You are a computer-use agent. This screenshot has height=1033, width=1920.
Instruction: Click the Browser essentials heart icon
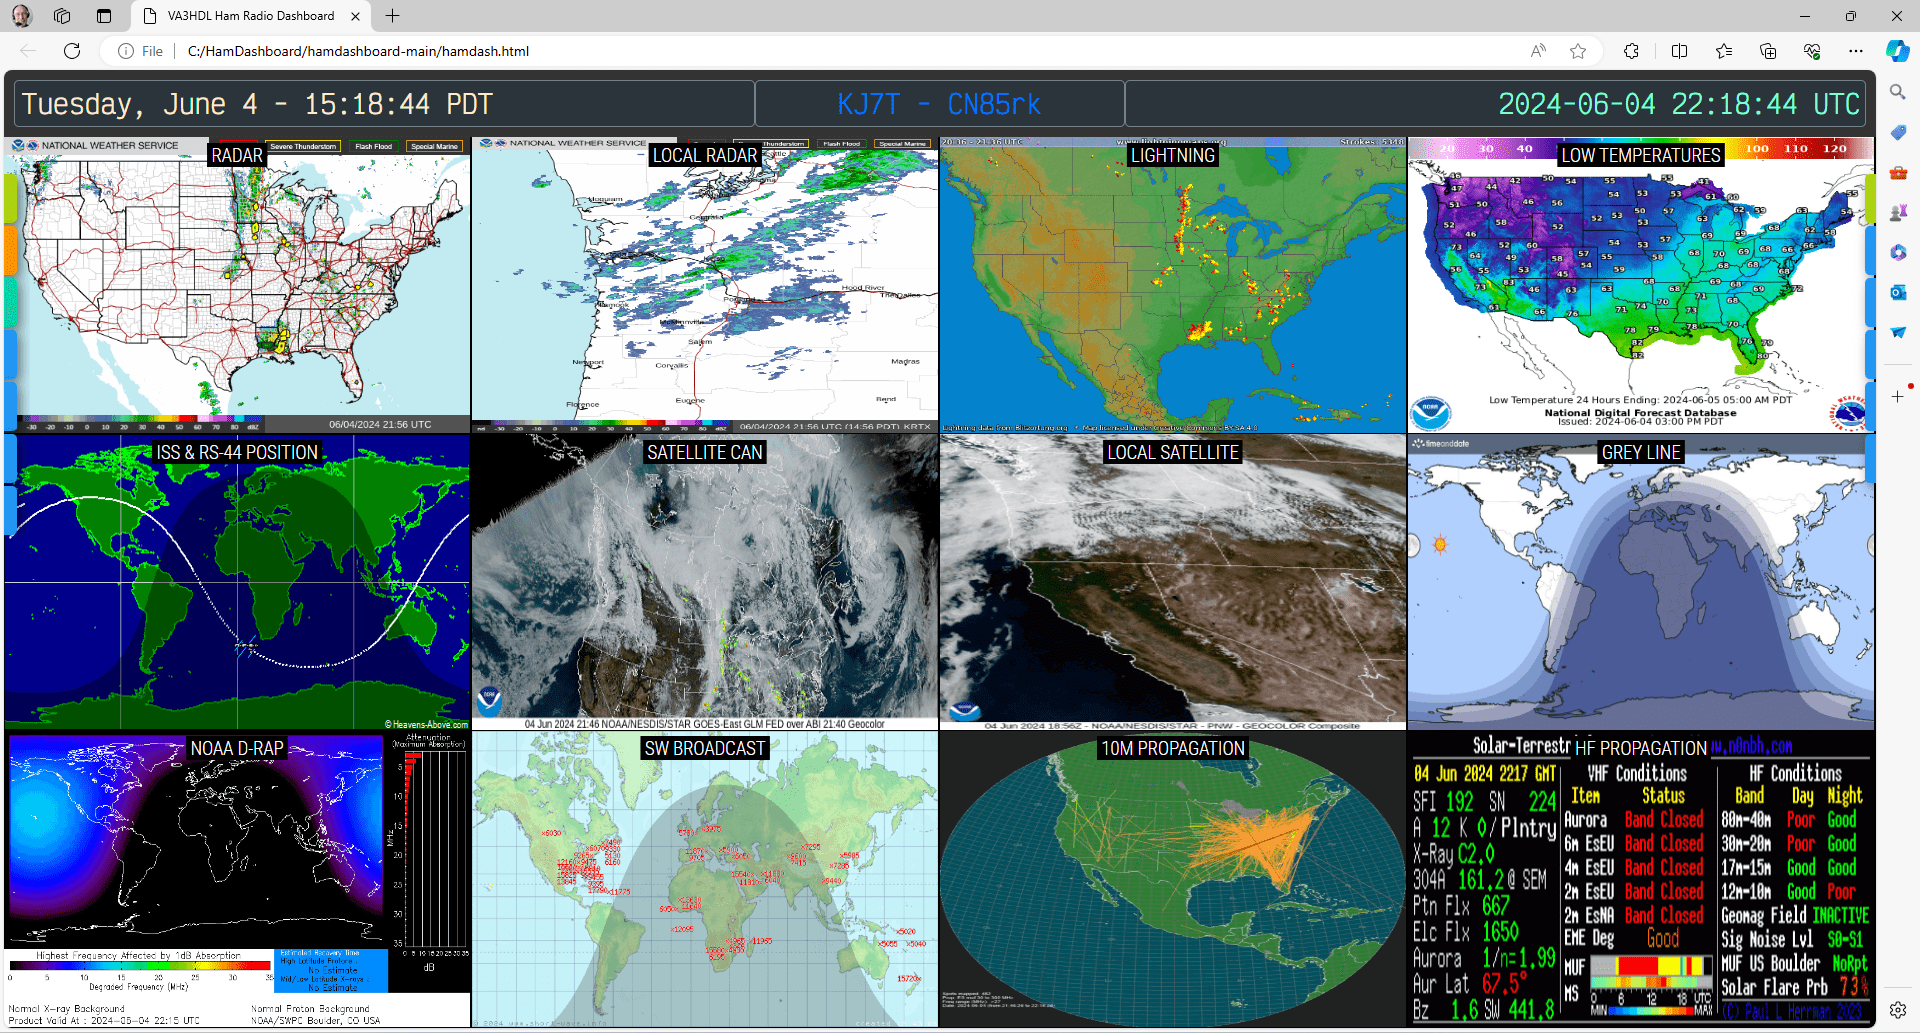coord(1811,51)
